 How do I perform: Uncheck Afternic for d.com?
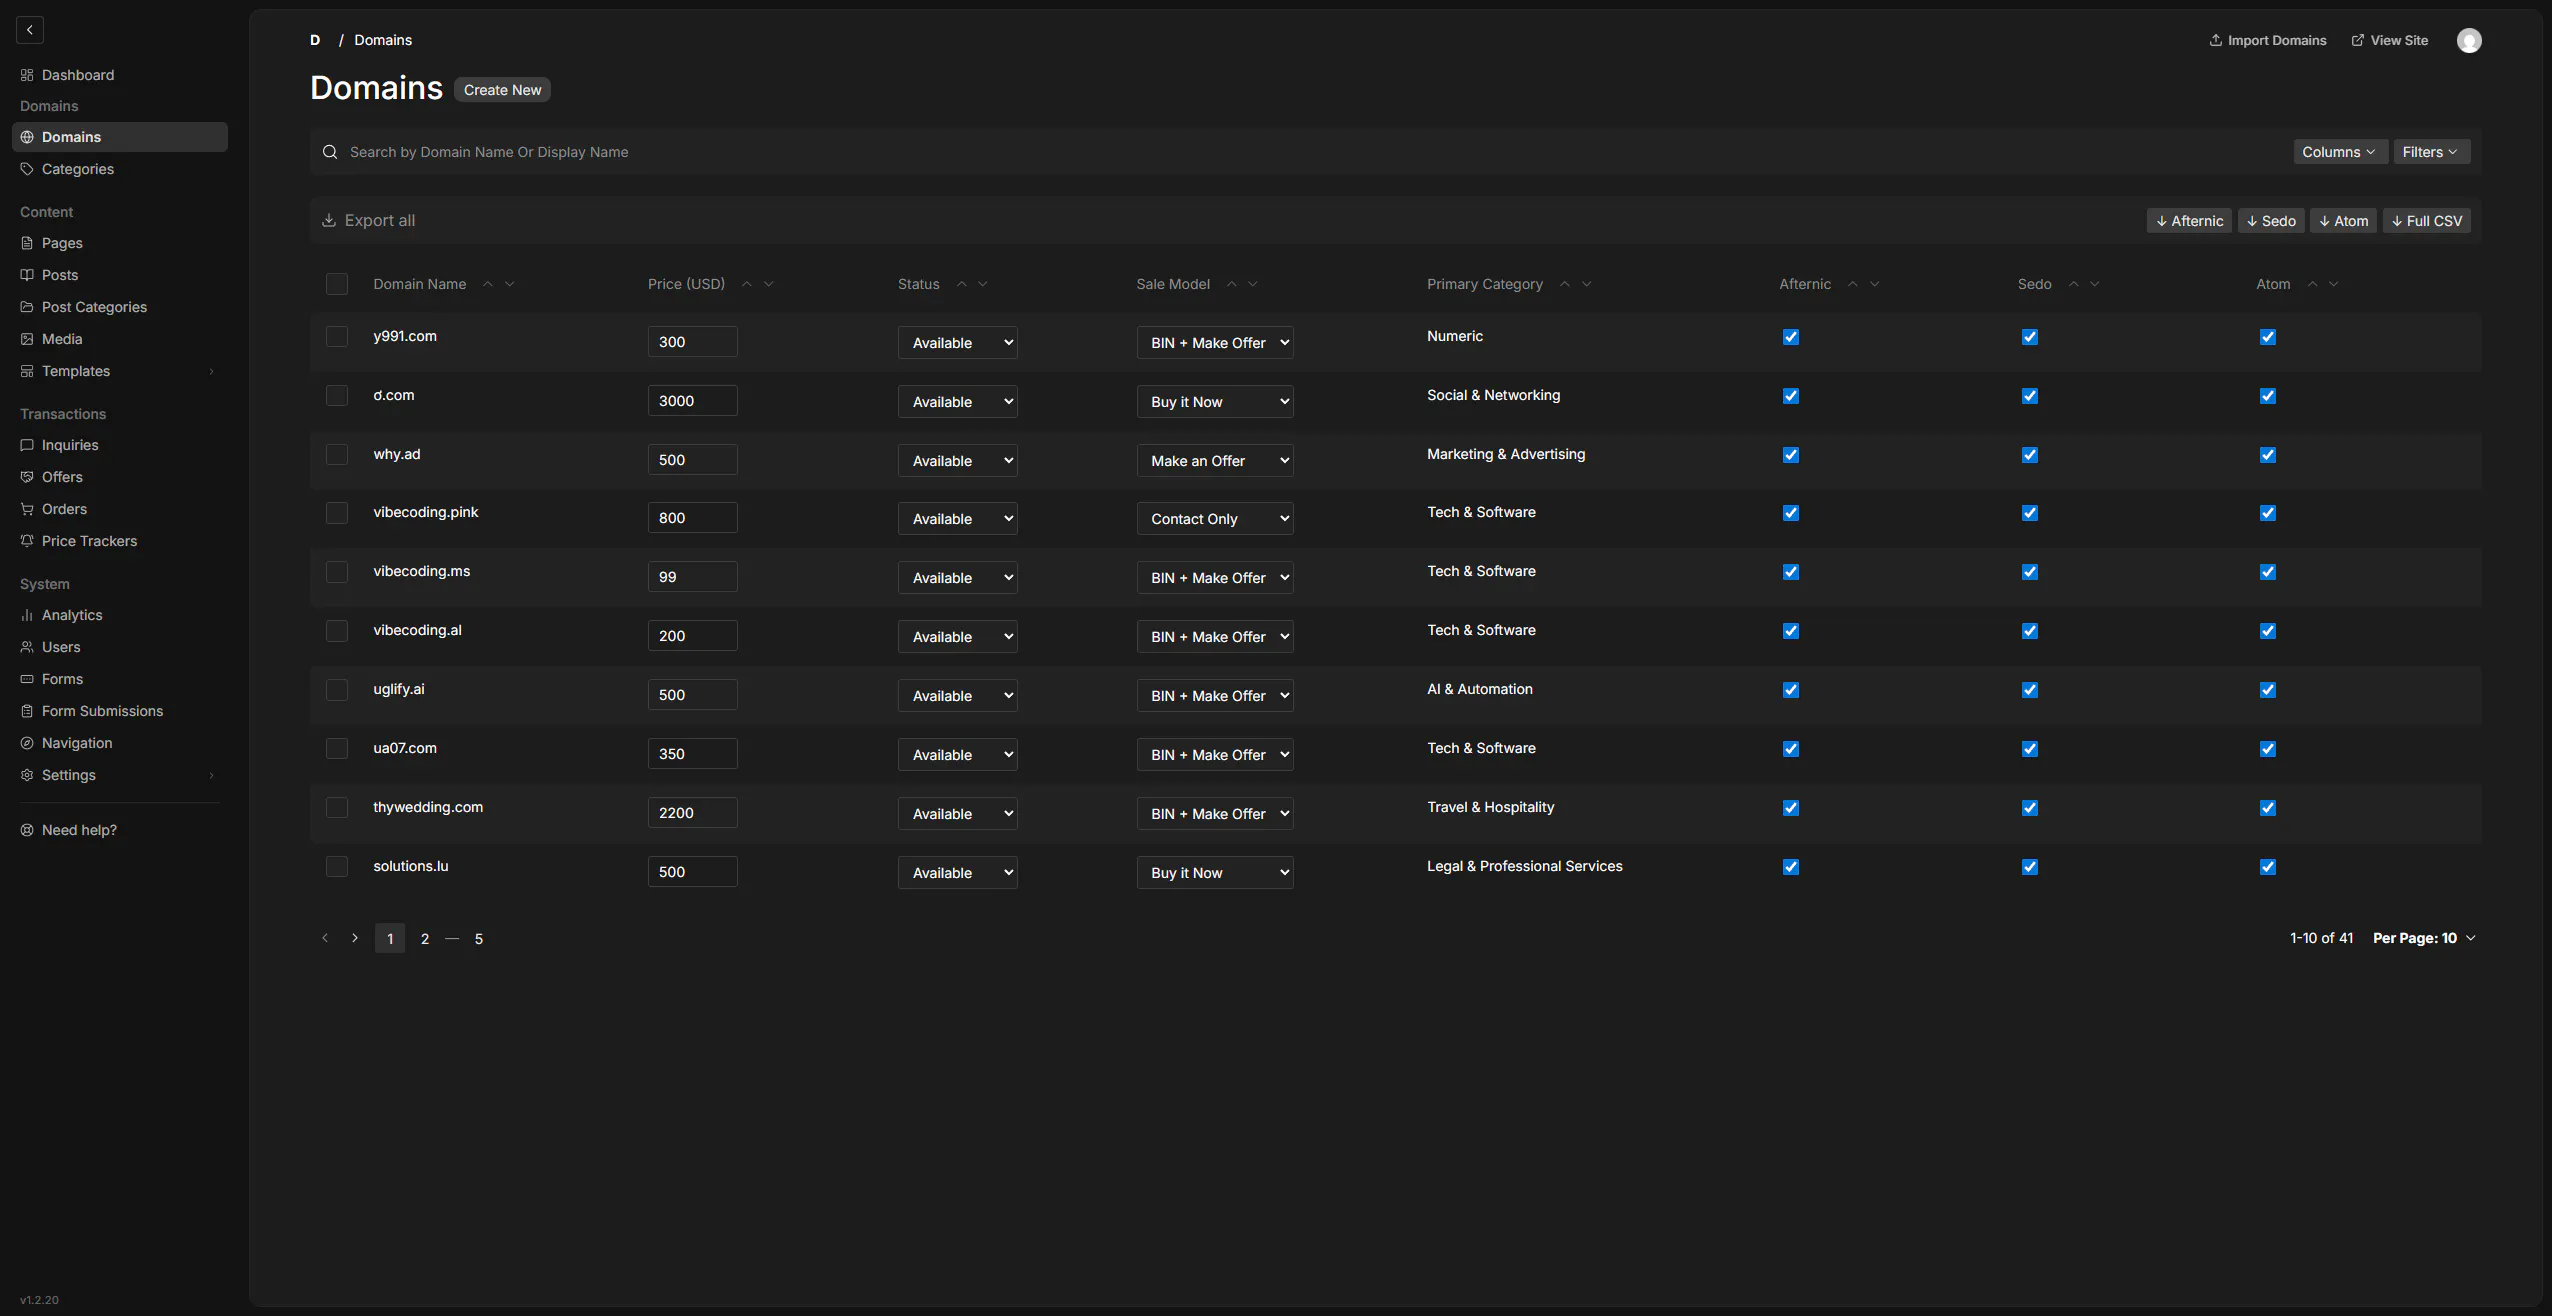coord(1791,396)
